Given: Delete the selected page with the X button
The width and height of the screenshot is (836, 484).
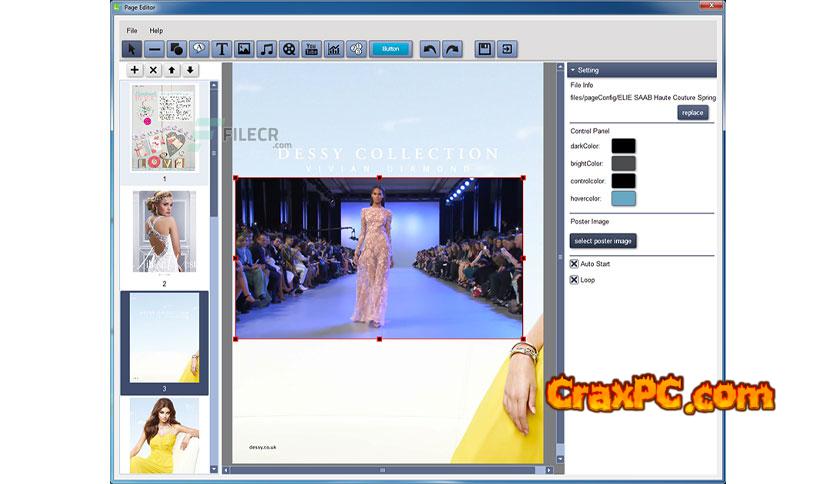Looking at the screenshot, I should click(153, 70).
